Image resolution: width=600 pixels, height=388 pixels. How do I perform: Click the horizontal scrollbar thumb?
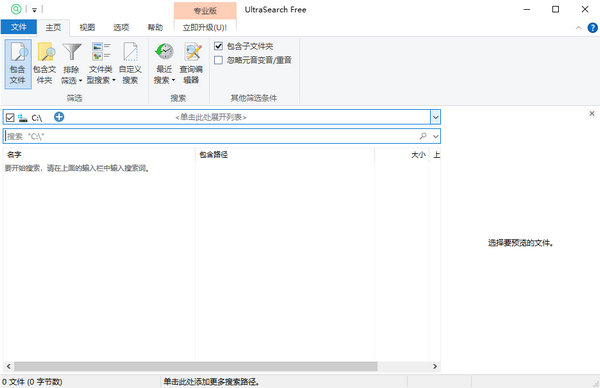[x=196, y=366]
